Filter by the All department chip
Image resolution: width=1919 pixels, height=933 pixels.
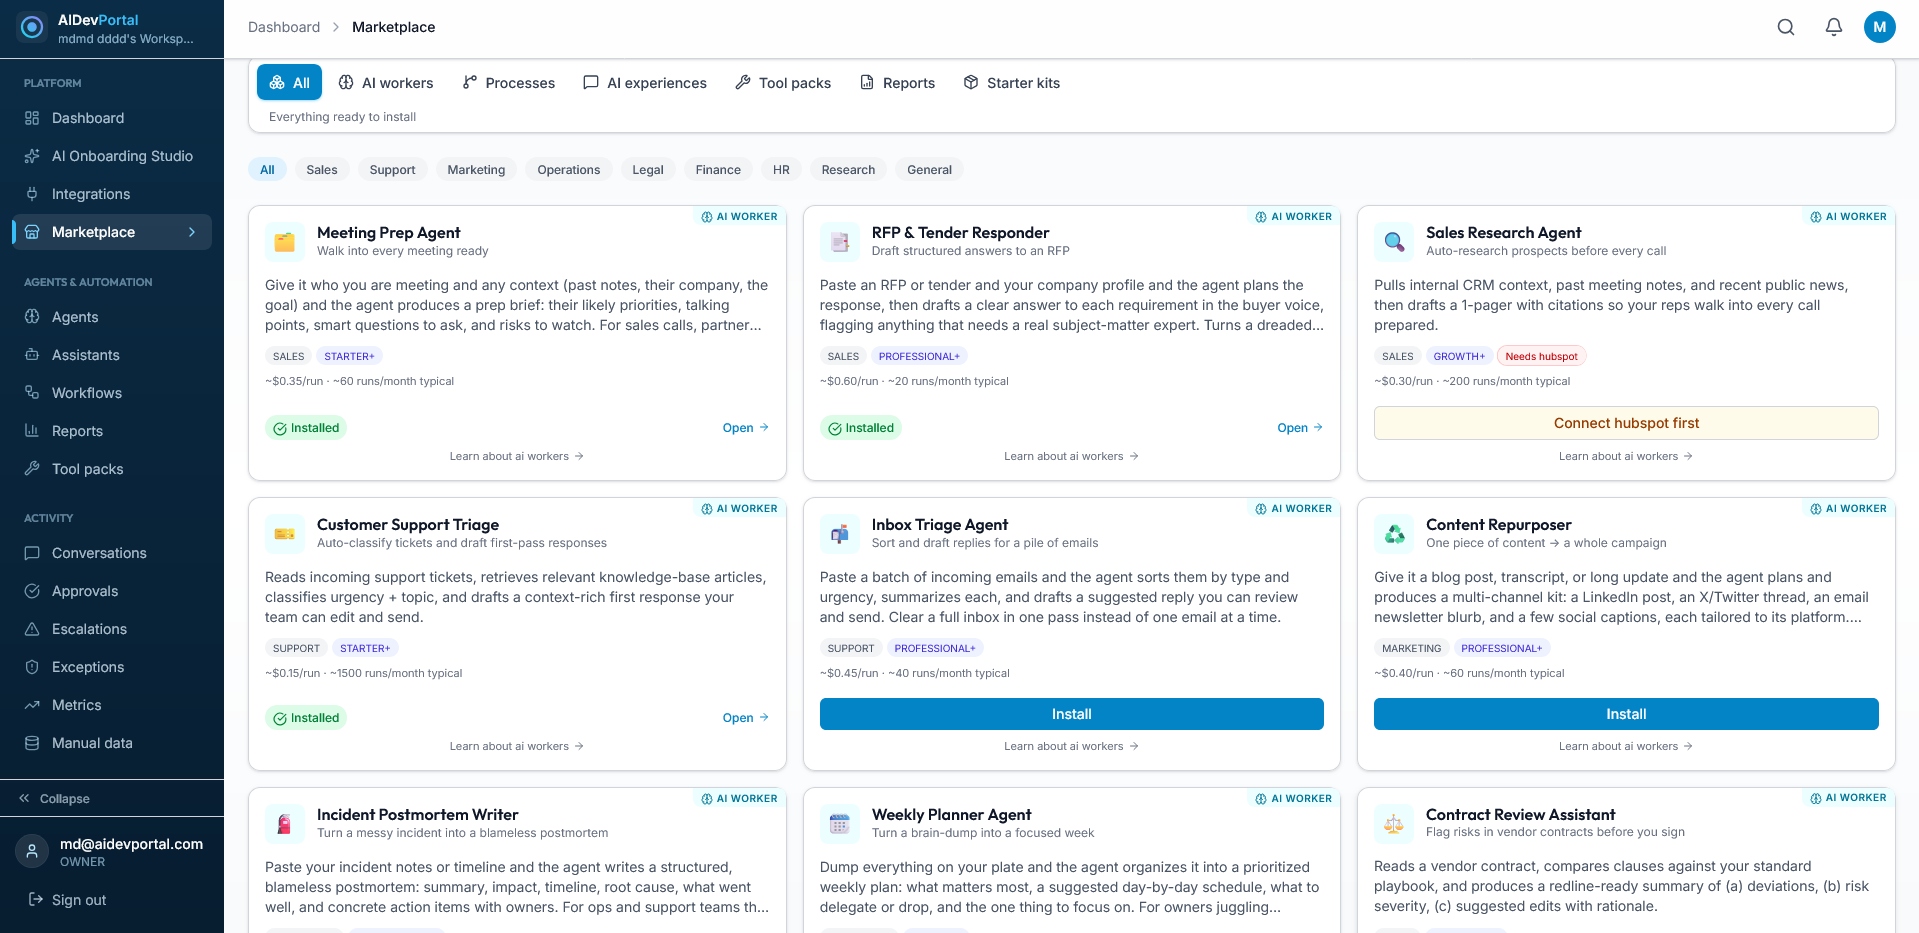coord(267,170)
